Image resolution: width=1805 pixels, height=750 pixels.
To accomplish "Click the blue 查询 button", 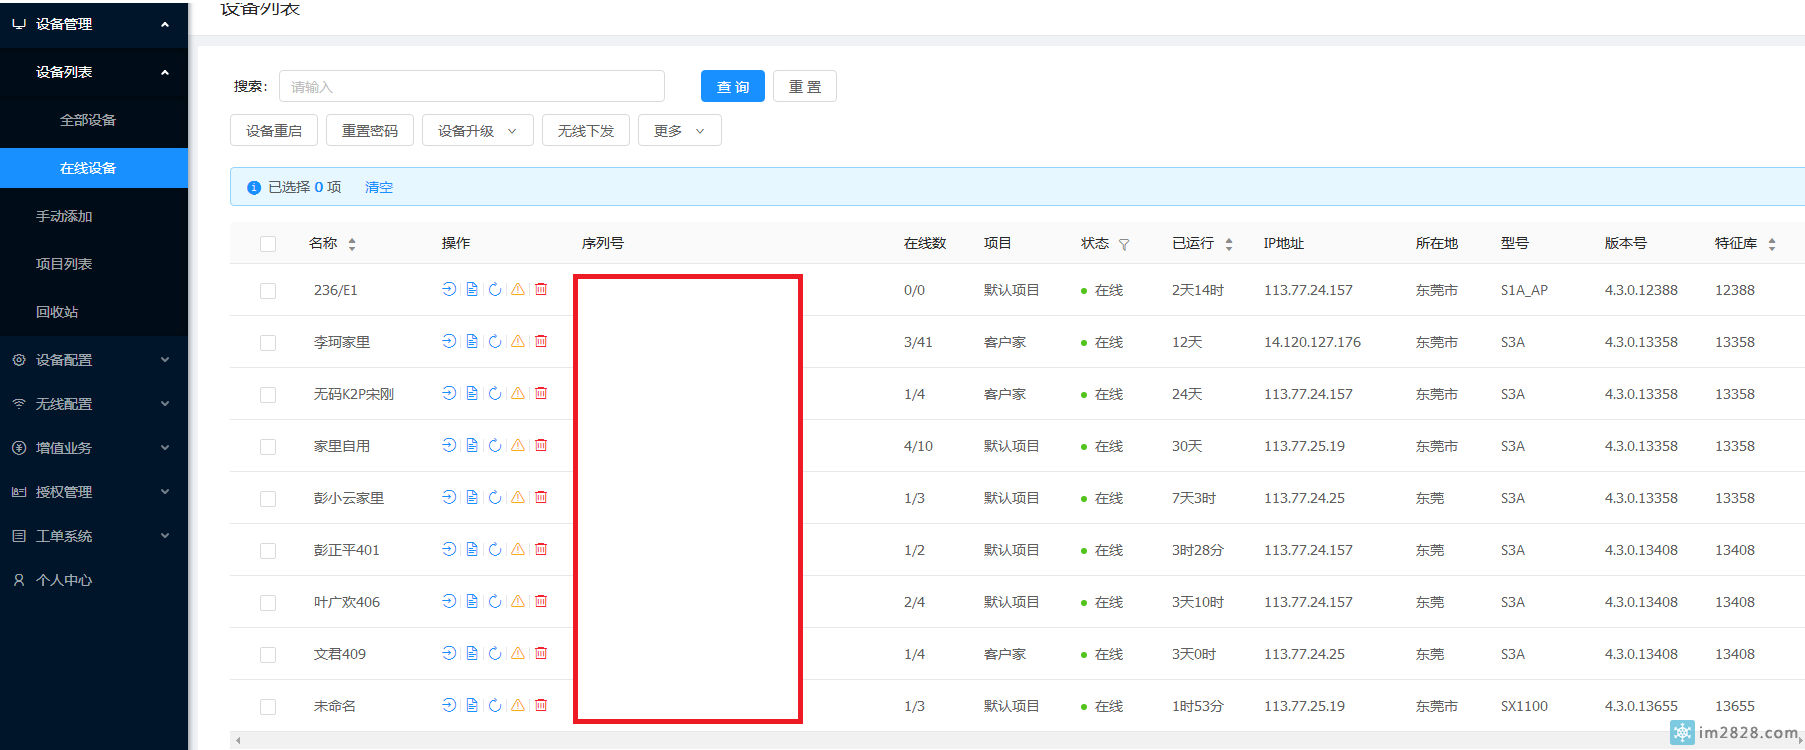I will [x=732, y=87].
